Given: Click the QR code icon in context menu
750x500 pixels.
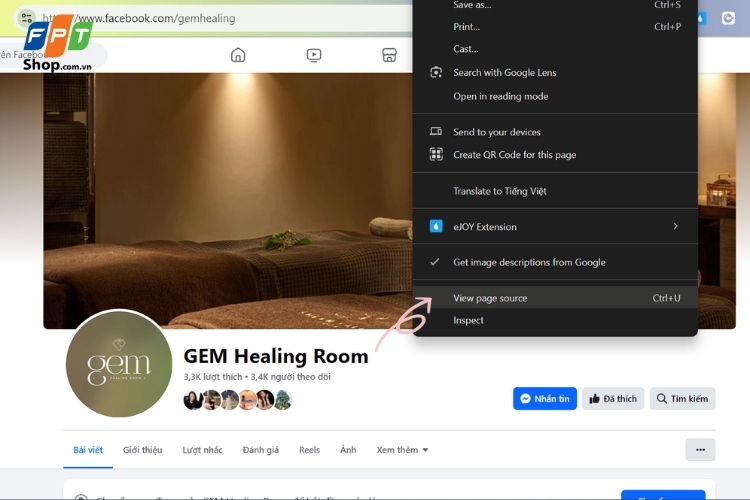Looking at the screenshot, I should (x=436, y=155).
